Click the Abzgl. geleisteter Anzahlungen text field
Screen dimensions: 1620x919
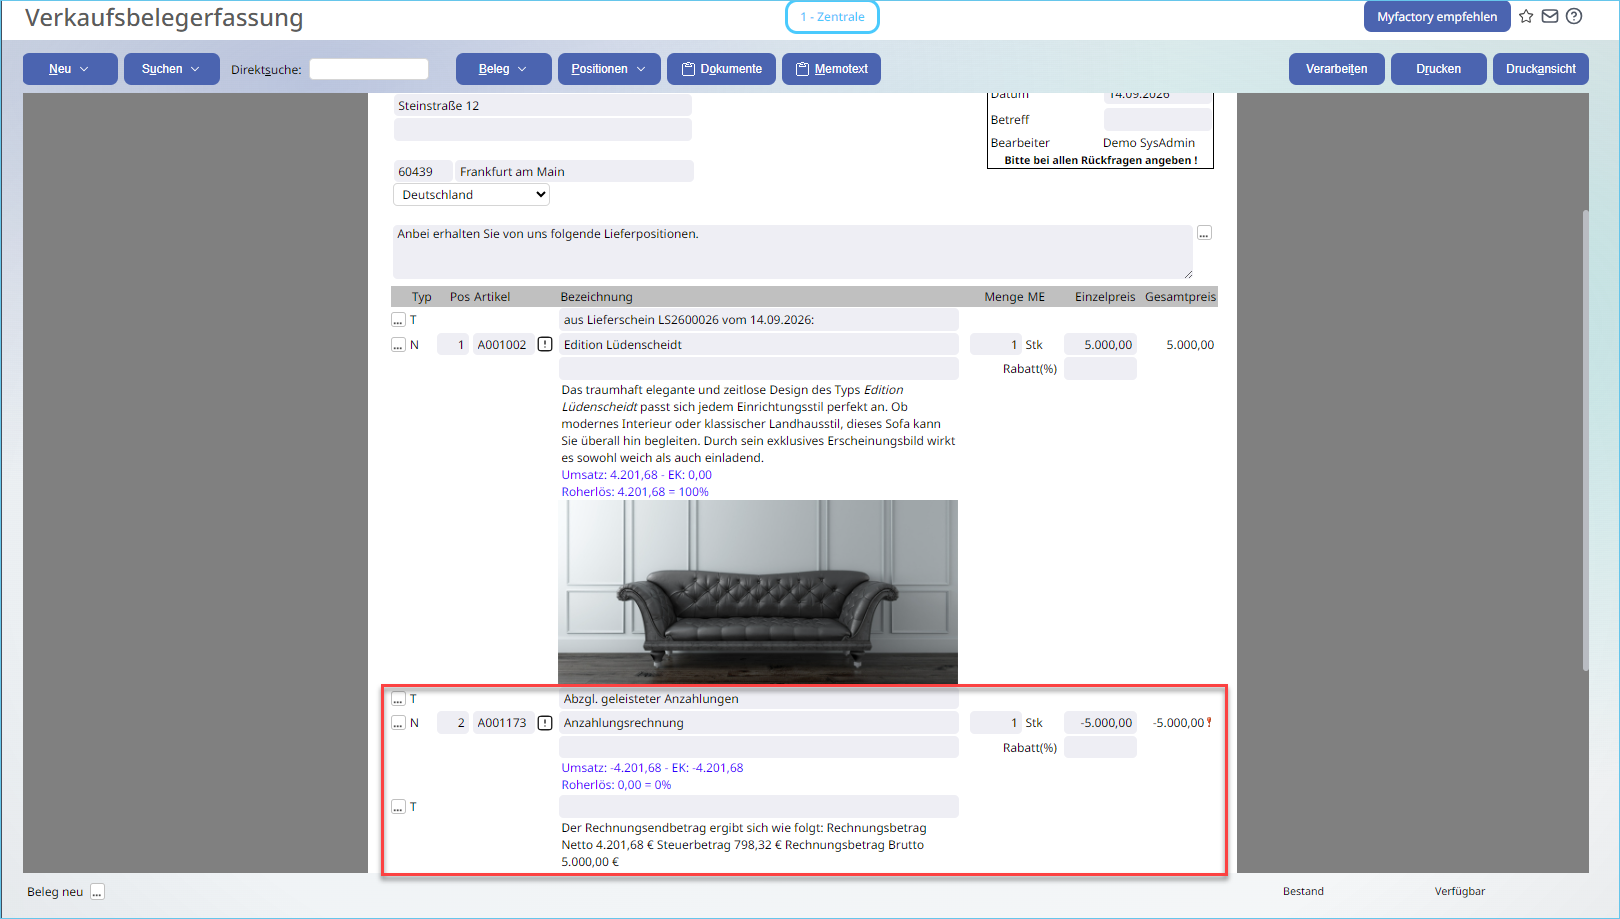click(x=759, y=698)
